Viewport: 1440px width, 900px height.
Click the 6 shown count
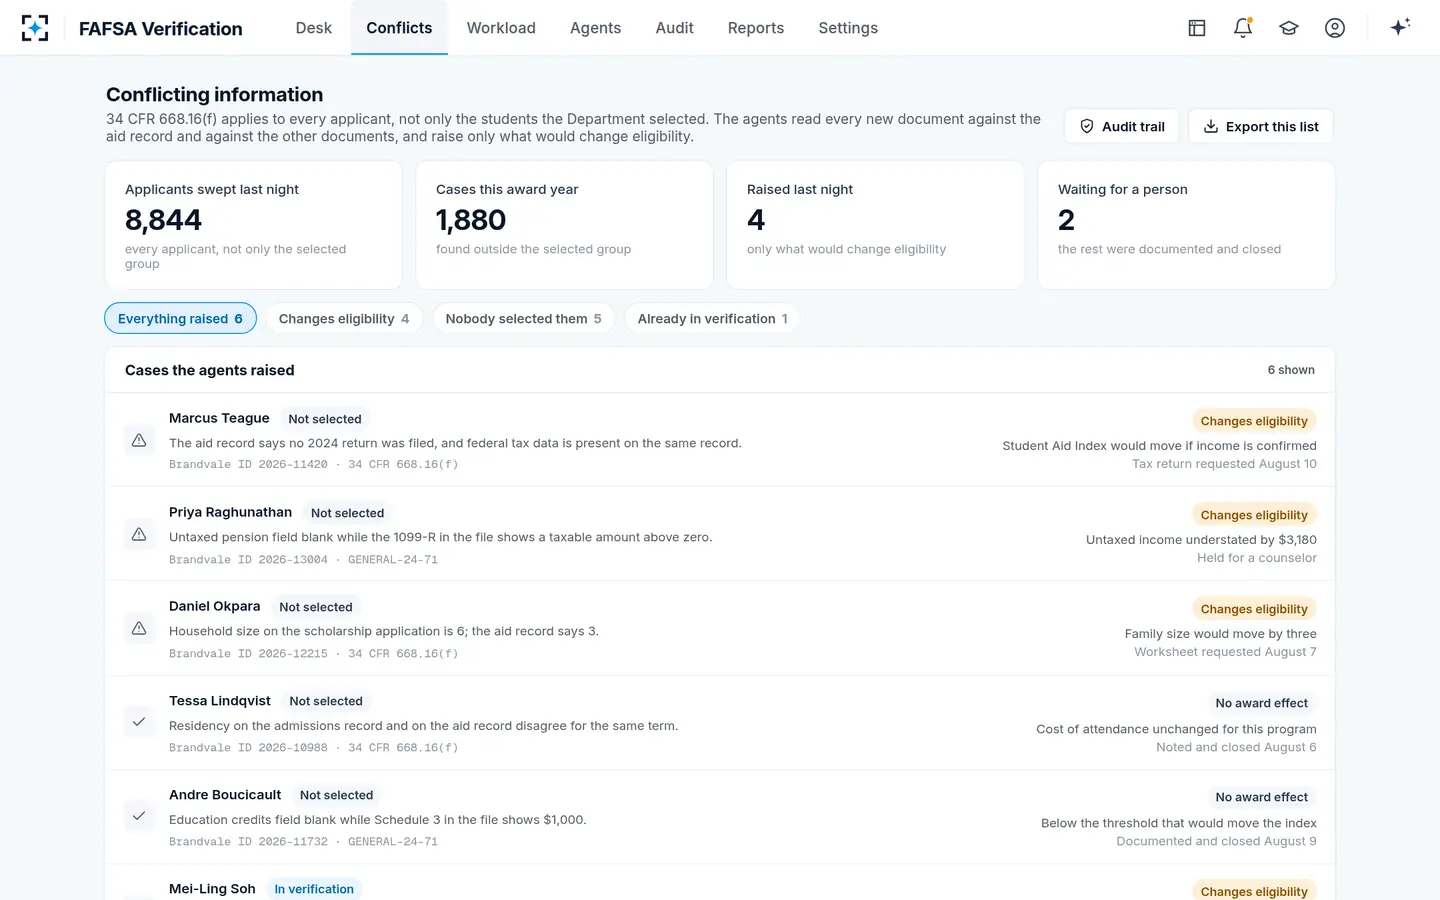click(x=1291, y=370)
